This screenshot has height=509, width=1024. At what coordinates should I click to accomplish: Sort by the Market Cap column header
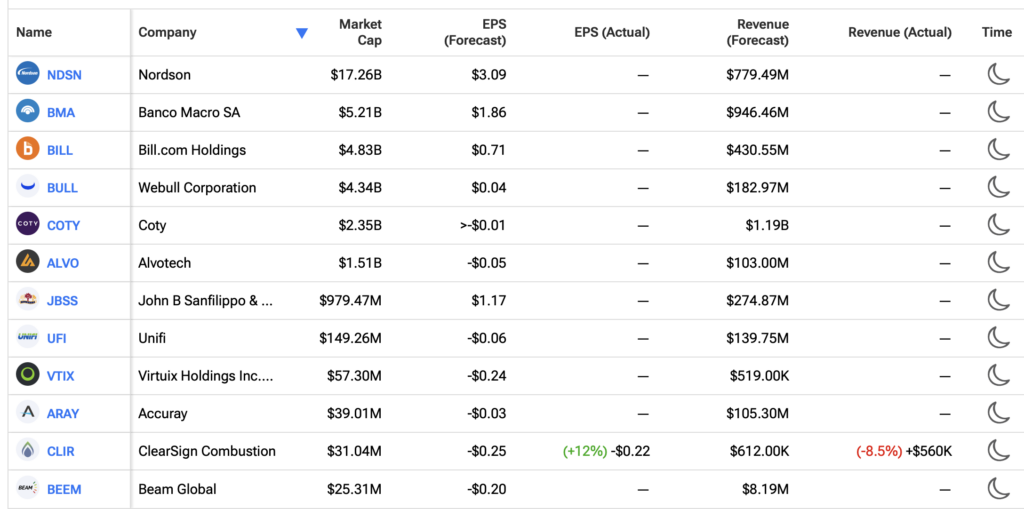click(x=360, y=33)
